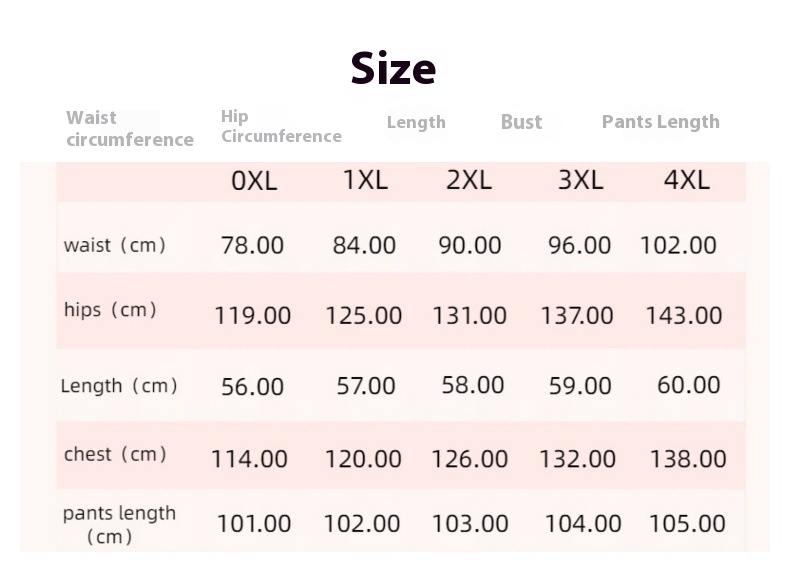The height and width of the screenshot is (572, 790).
Task: Click the pants length (cm) row label
Action: point(119,524)
